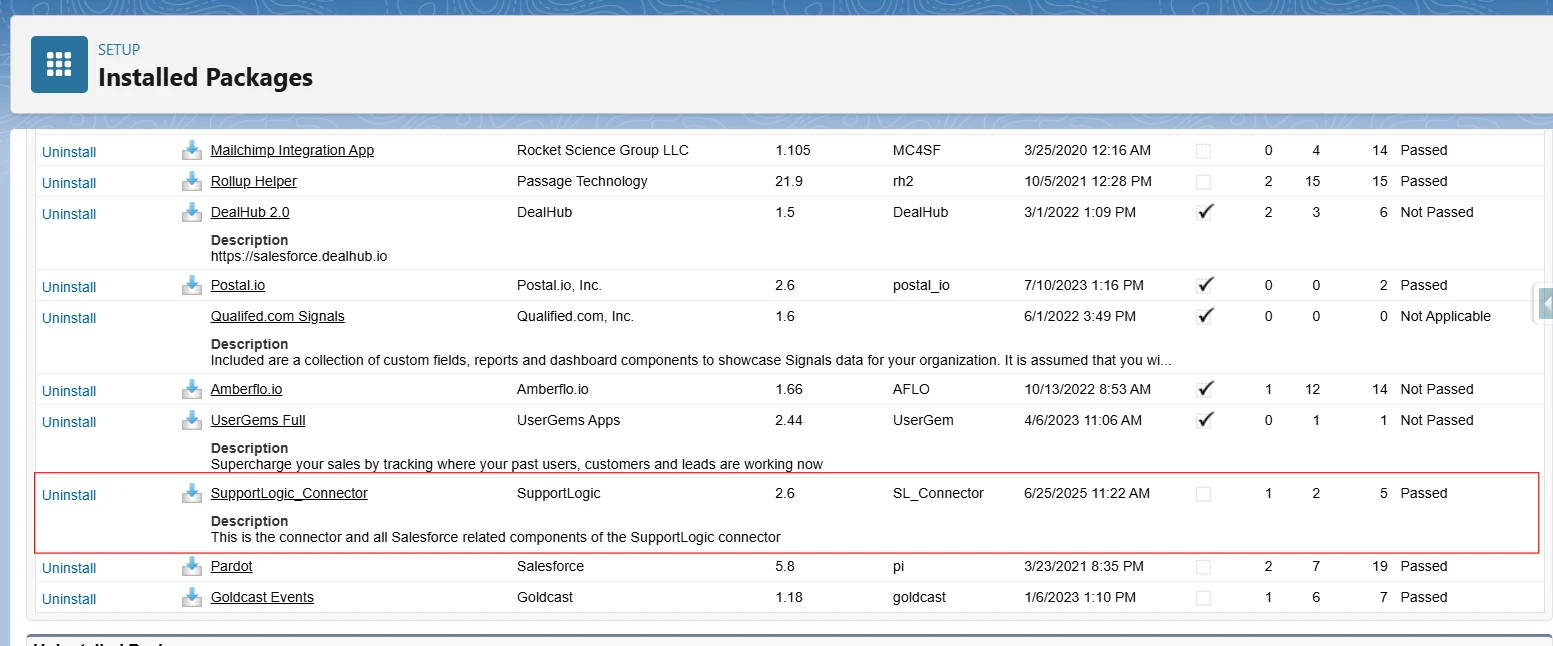Open Goldcast Events package name link
The width and height of the screenshot is (1553, 646).
pyautogui.click(x=262, y=597)
